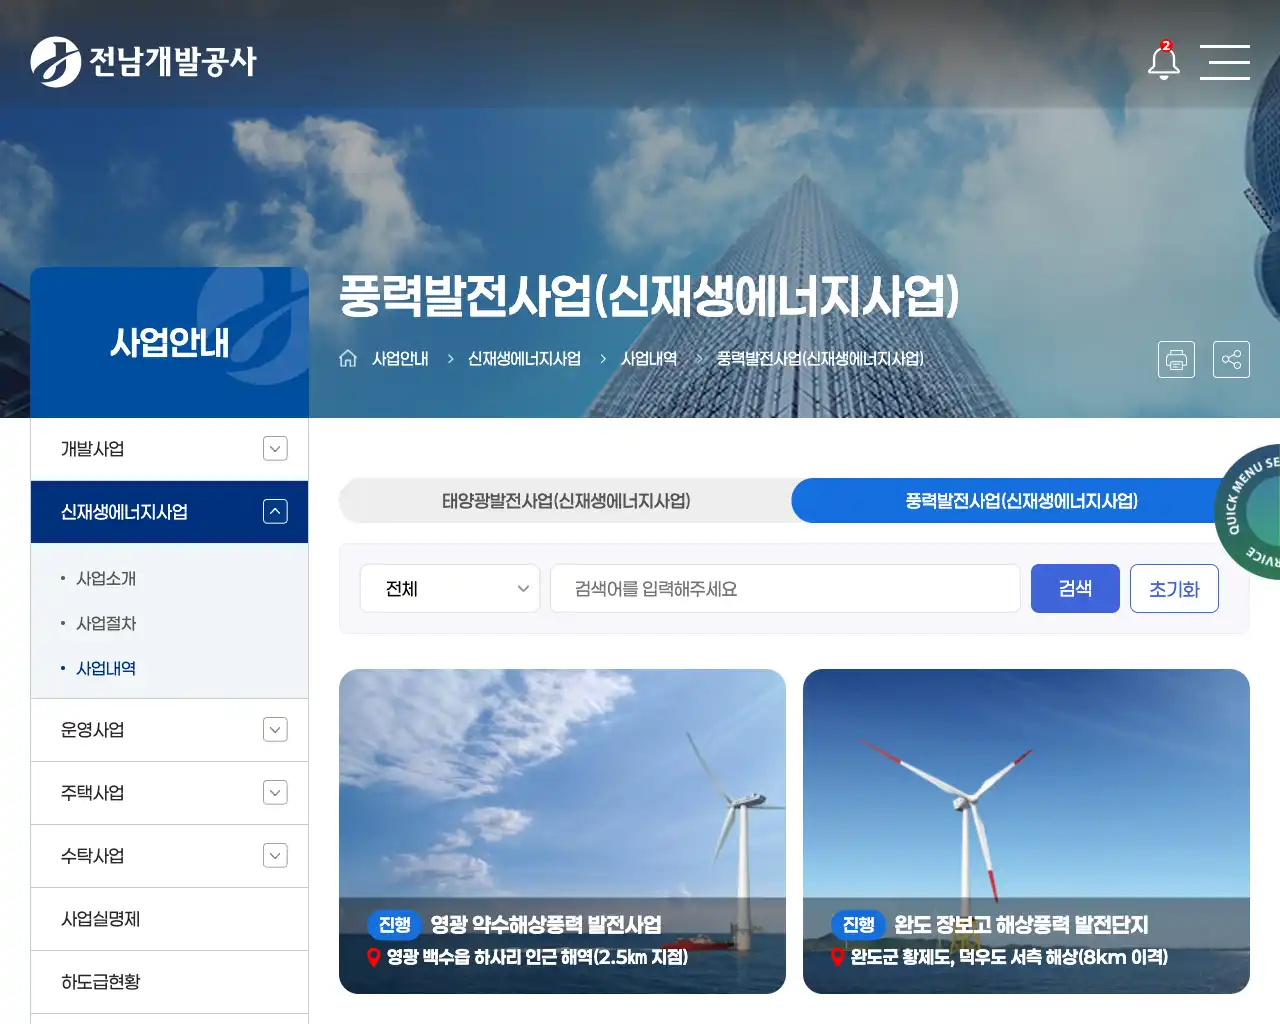The width and height of the screenshot is (1280, 1024).
Task: Click the share icon button
Action: (1232, 359)
